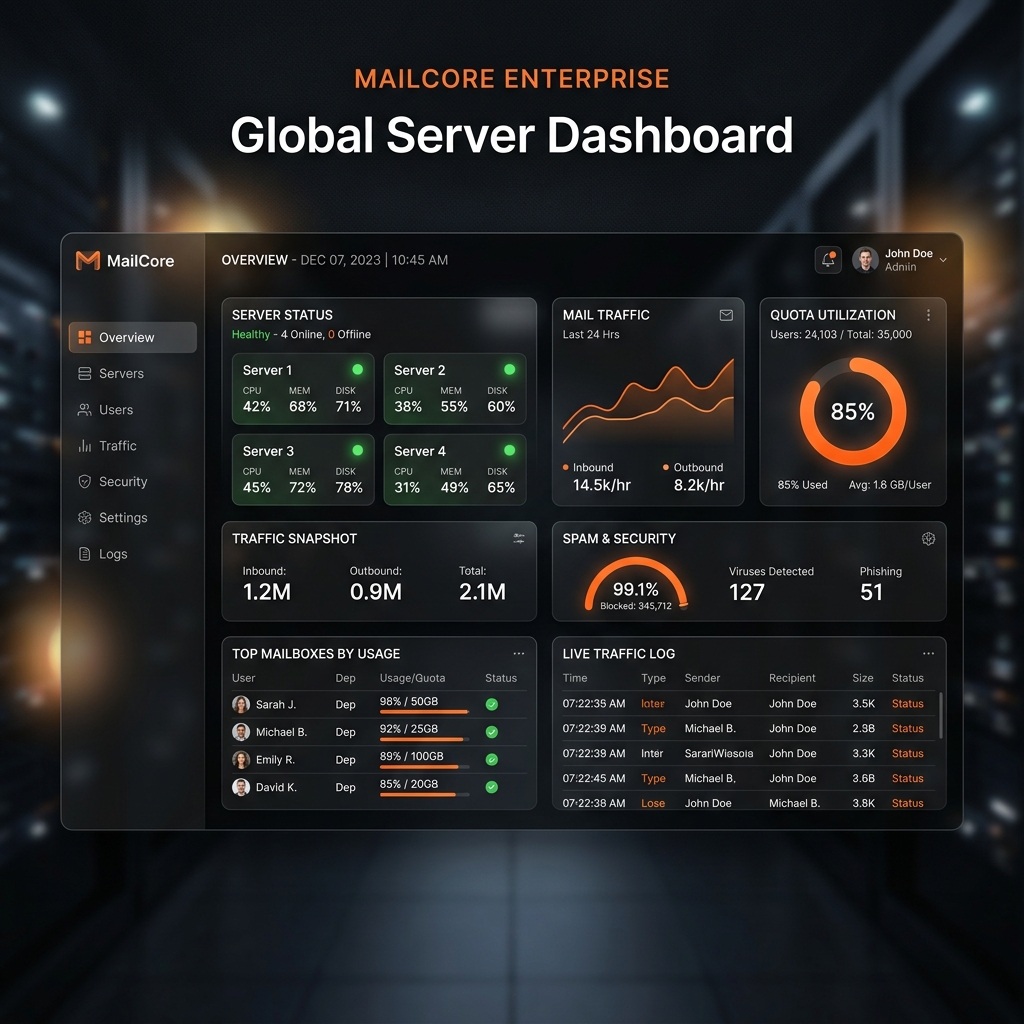The height and width of the screenshot is (1024, 1024).
Task: Click Sarah J. 98% usage bar
Action: pos(424,712)
